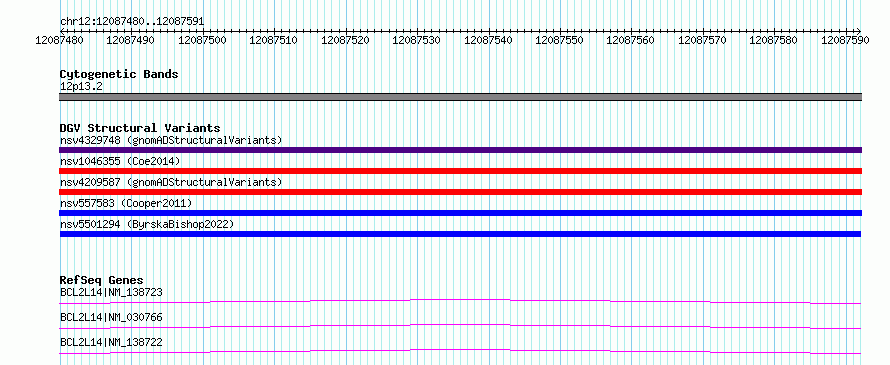
Task: Click ruler position 12087550
Action: click(x=559, y=40)
